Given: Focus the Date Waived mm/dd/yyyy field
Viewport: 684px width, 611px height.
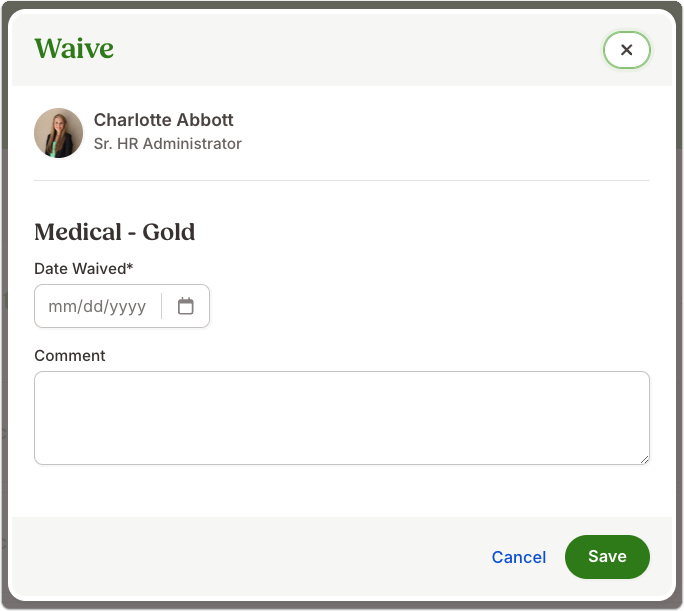Looking at the screenshot, I should (x=97, y=306).
